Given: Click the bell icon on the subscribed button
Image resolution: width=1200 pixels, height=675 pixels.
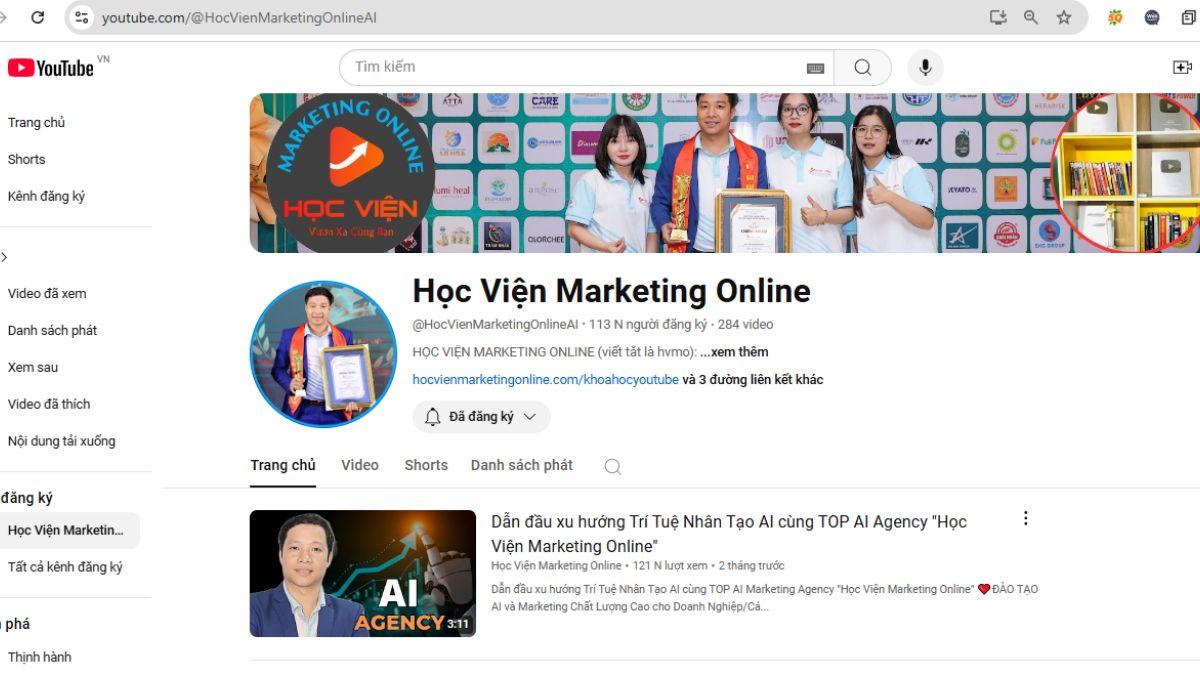Looking at the screenshot, I should pyautogui.click(x=432, y=417).
